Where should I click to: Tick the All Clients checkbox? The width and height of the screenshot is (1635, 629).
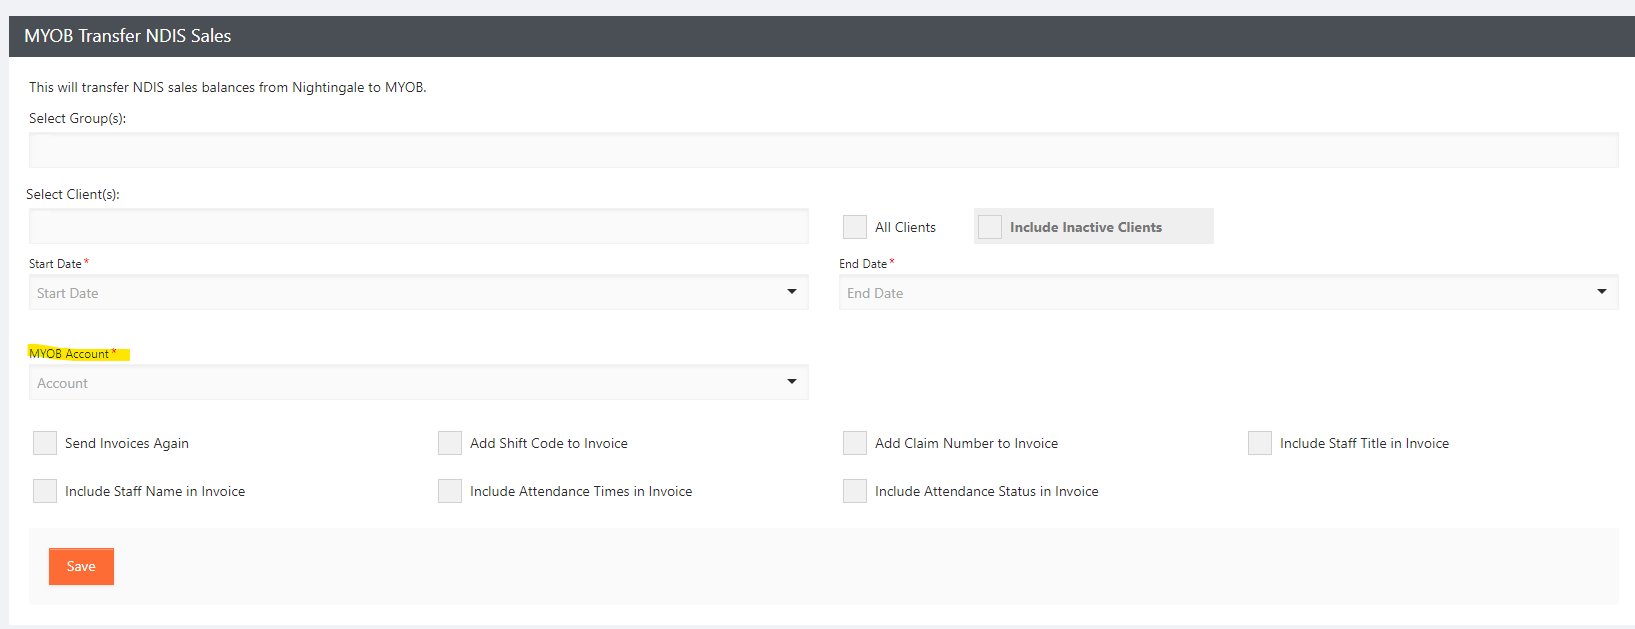855,227
